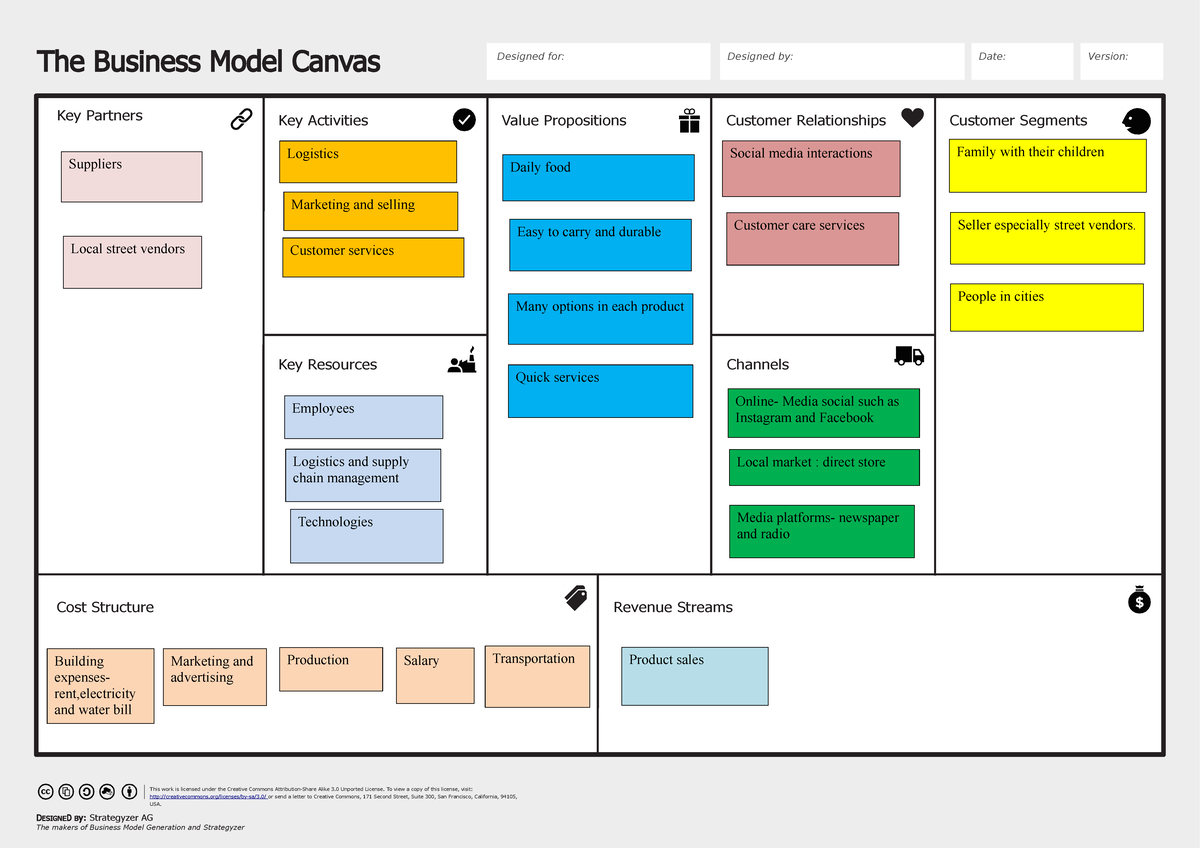1200x848 pixels.
Task: Click the Key Activities heading
Action: point(323,121)
